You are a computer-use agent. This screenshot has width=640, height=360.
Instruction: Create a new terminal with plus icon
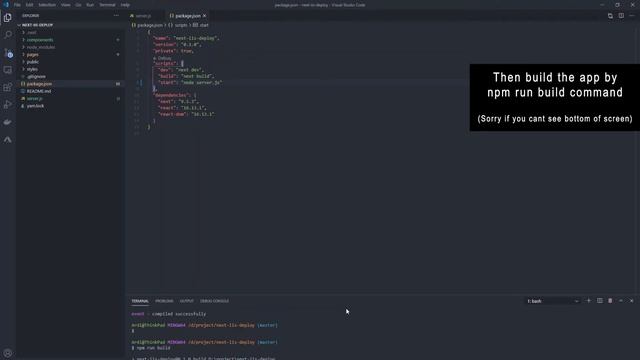[589, 301]
